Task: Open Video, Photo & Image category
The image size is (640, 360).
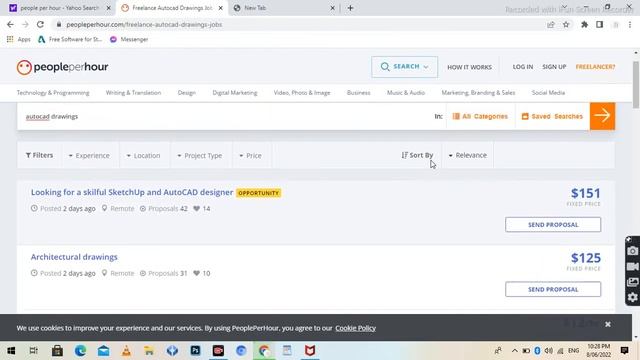Action: coord(302,93)
